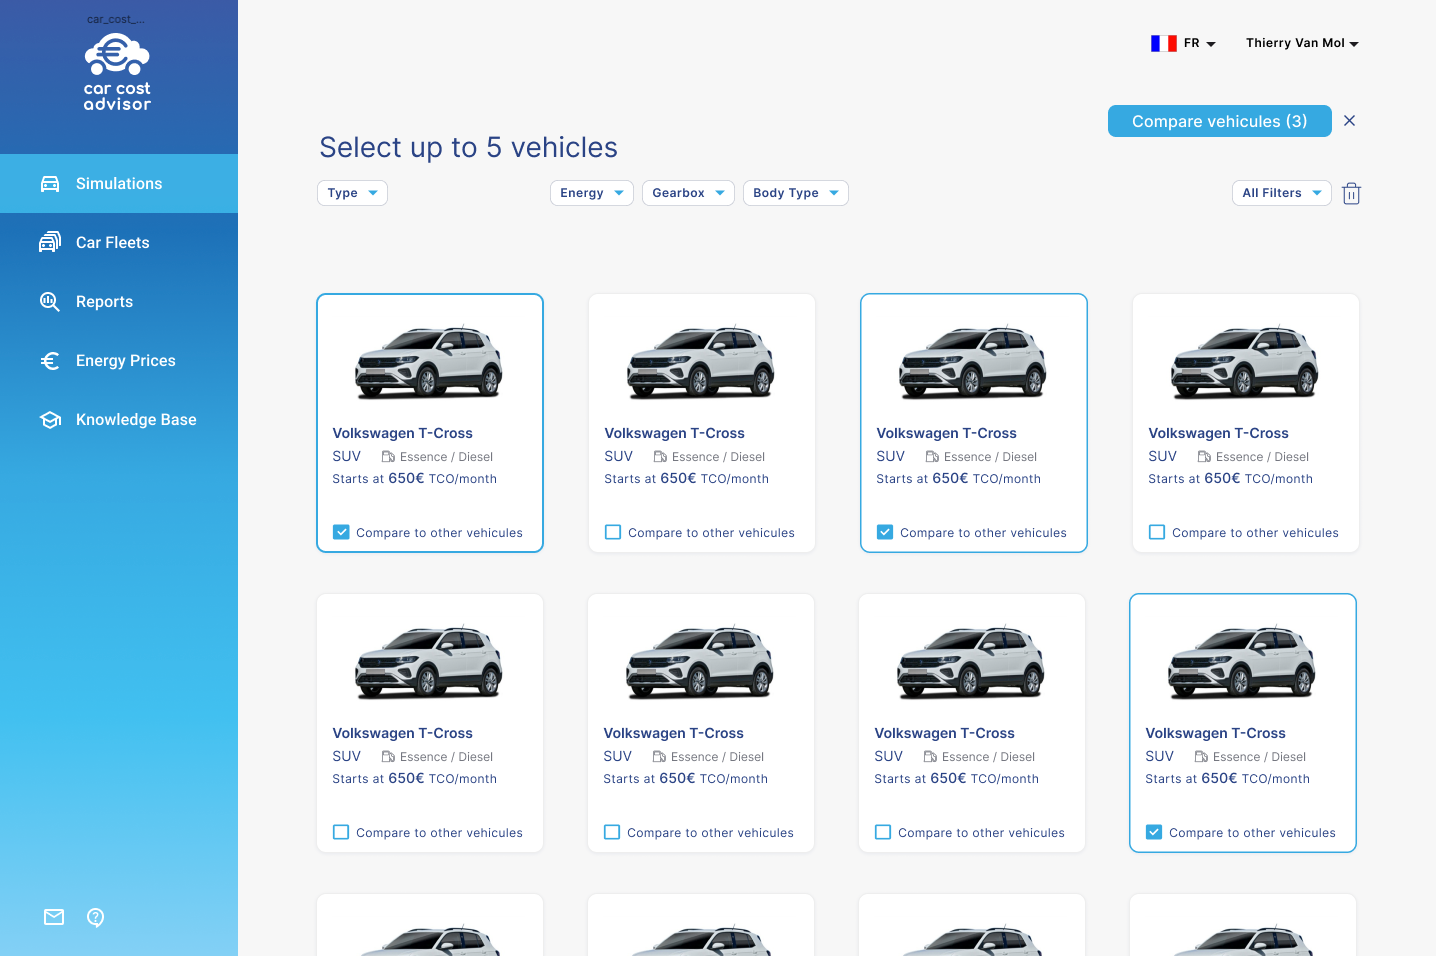
Task: Expand the Energy filter dropdown
Action: pos(592,193)
